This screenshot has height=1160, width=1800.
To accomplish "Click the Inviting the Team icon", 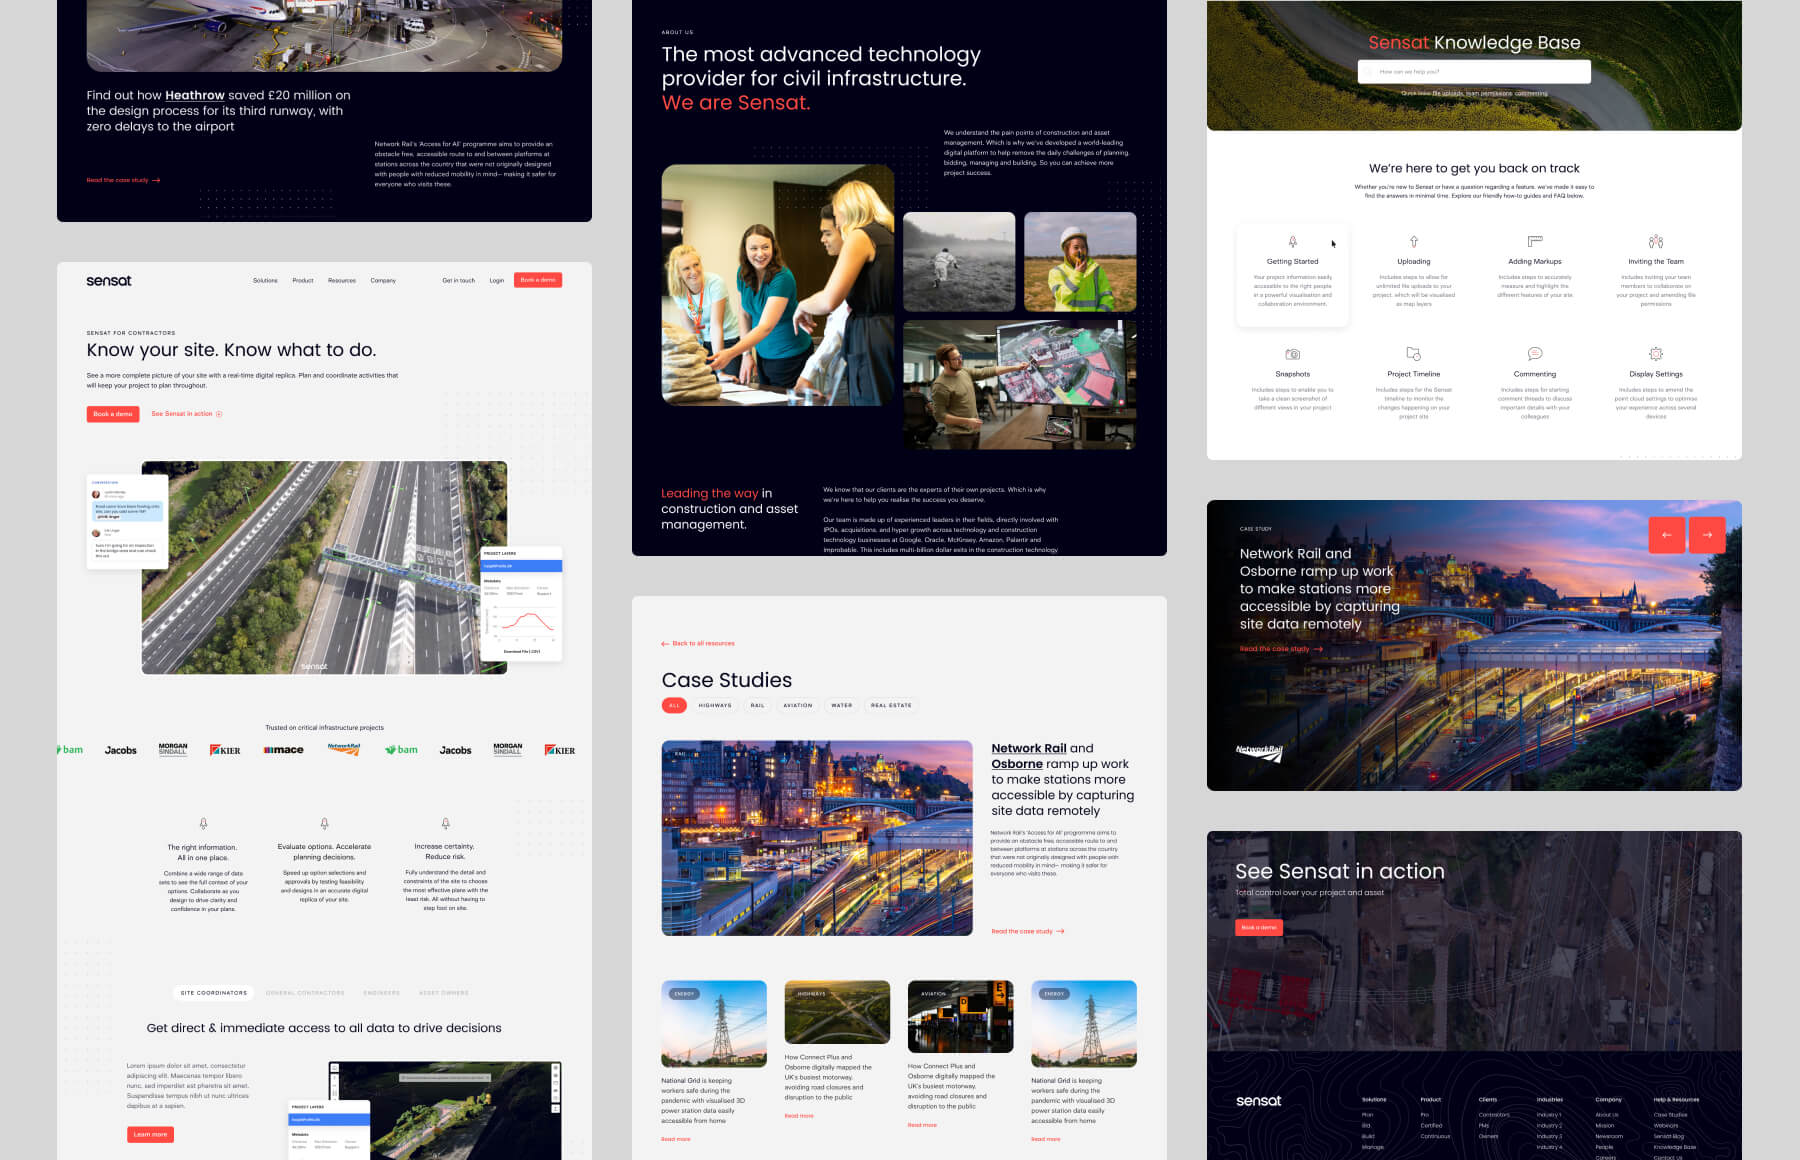I will click(x=1656, y=242).
